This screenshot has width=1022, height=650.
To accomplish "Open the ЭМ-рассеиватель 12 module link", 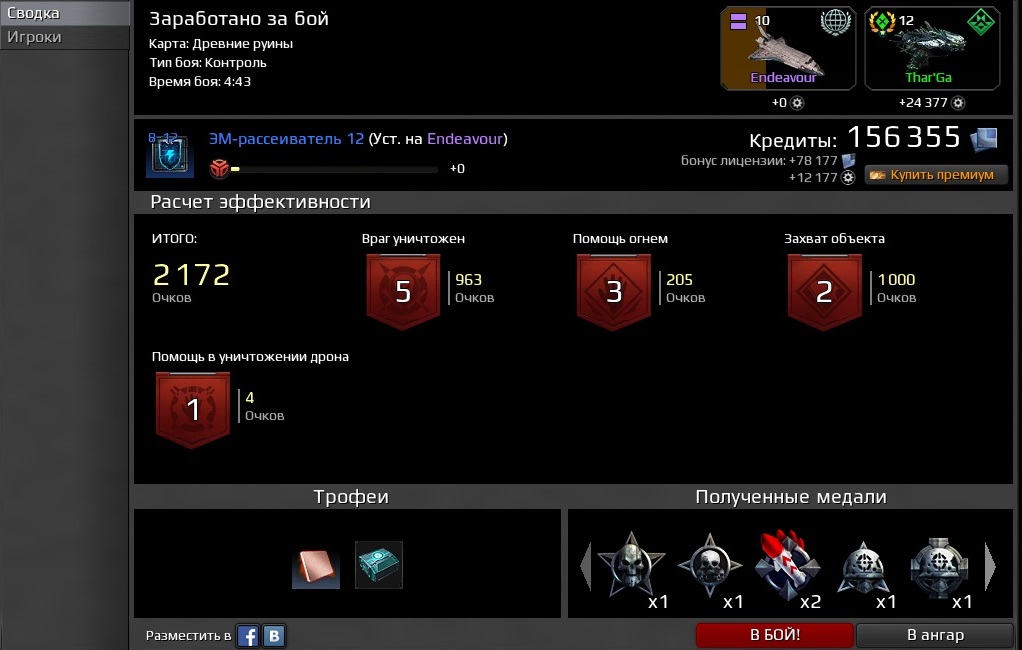I will (x=286, y=139).
